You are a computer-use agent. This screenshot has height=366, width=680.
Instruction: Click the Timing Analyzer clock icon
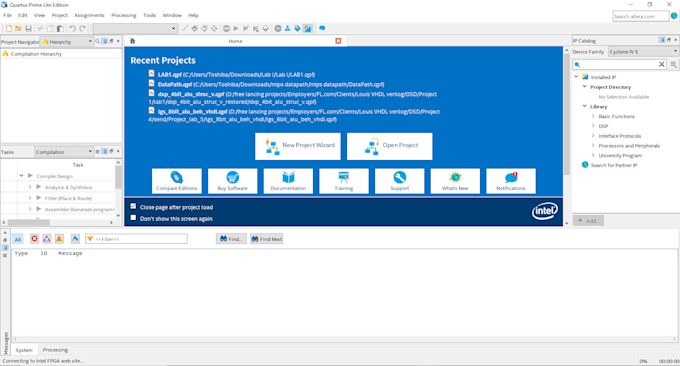coord(278,29)
